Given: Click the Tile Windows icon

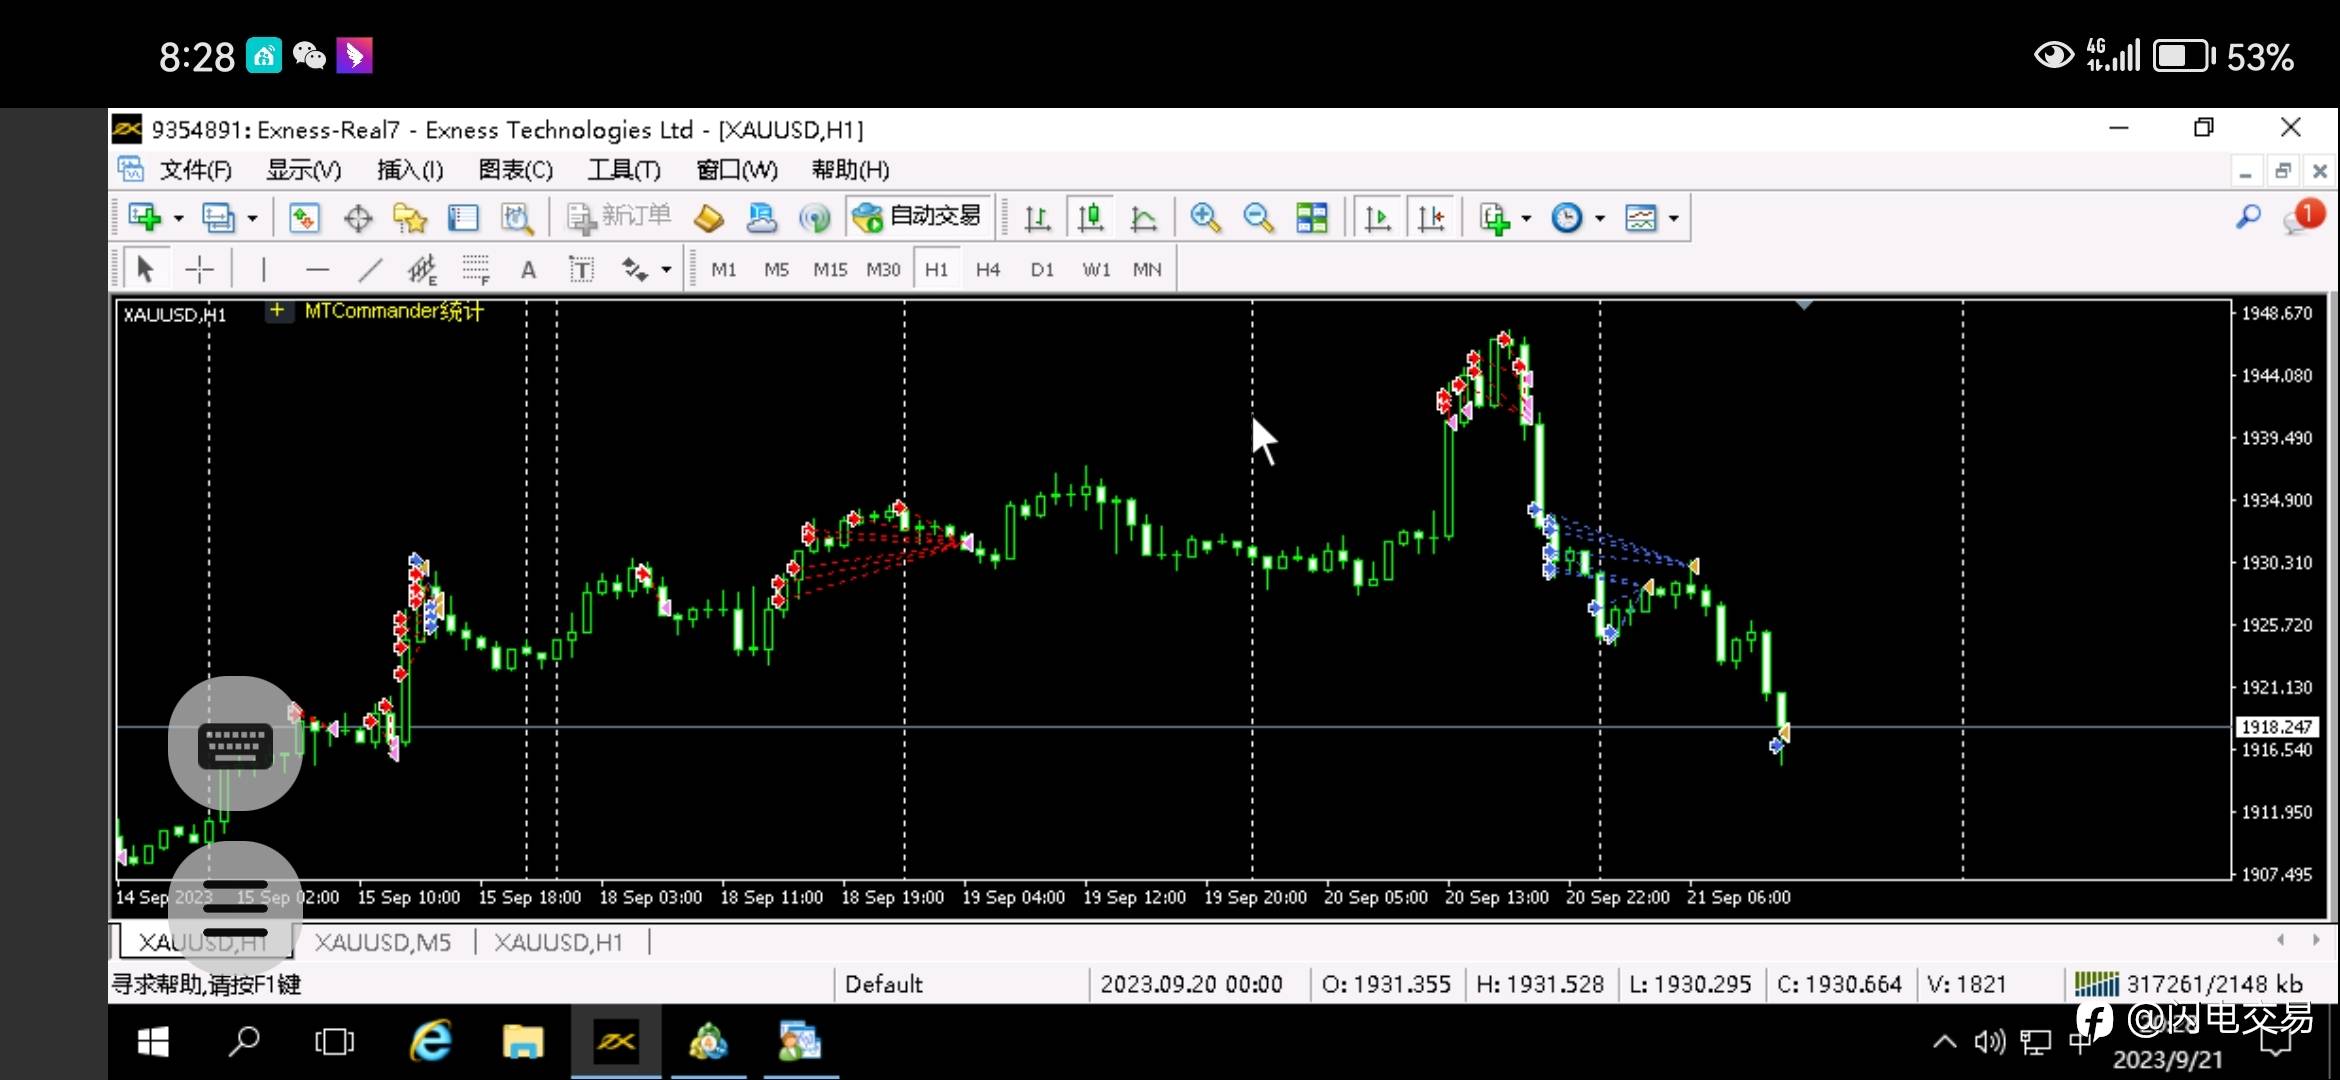Looking at the screenshot, I should point(1311,217).
